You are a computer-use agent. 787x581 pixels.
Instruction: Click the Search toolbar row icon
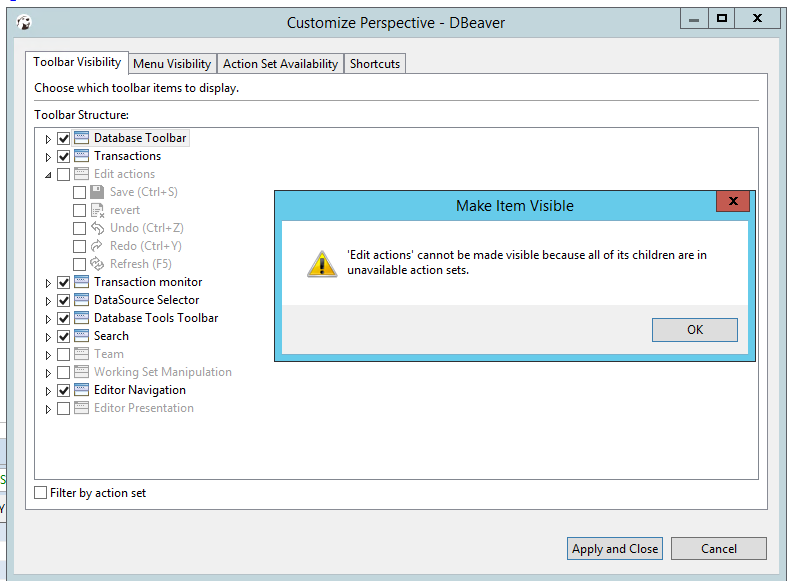[81, 336]
